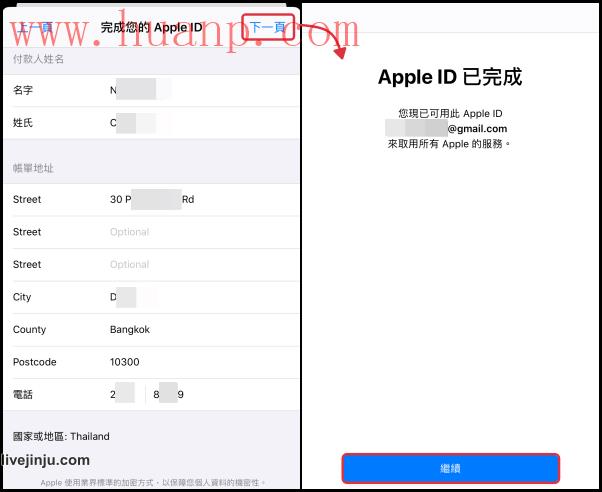This screenshot has height=492, width=602.
Task: Tap the 付款人姓名 section header
Action: tap(38, 59)
